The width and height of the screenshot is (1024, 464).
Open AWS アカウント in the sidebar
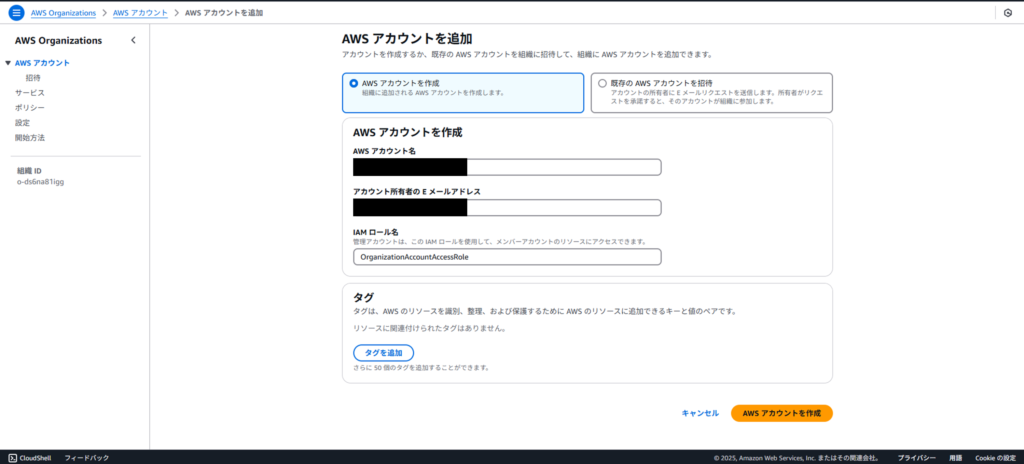42,63
